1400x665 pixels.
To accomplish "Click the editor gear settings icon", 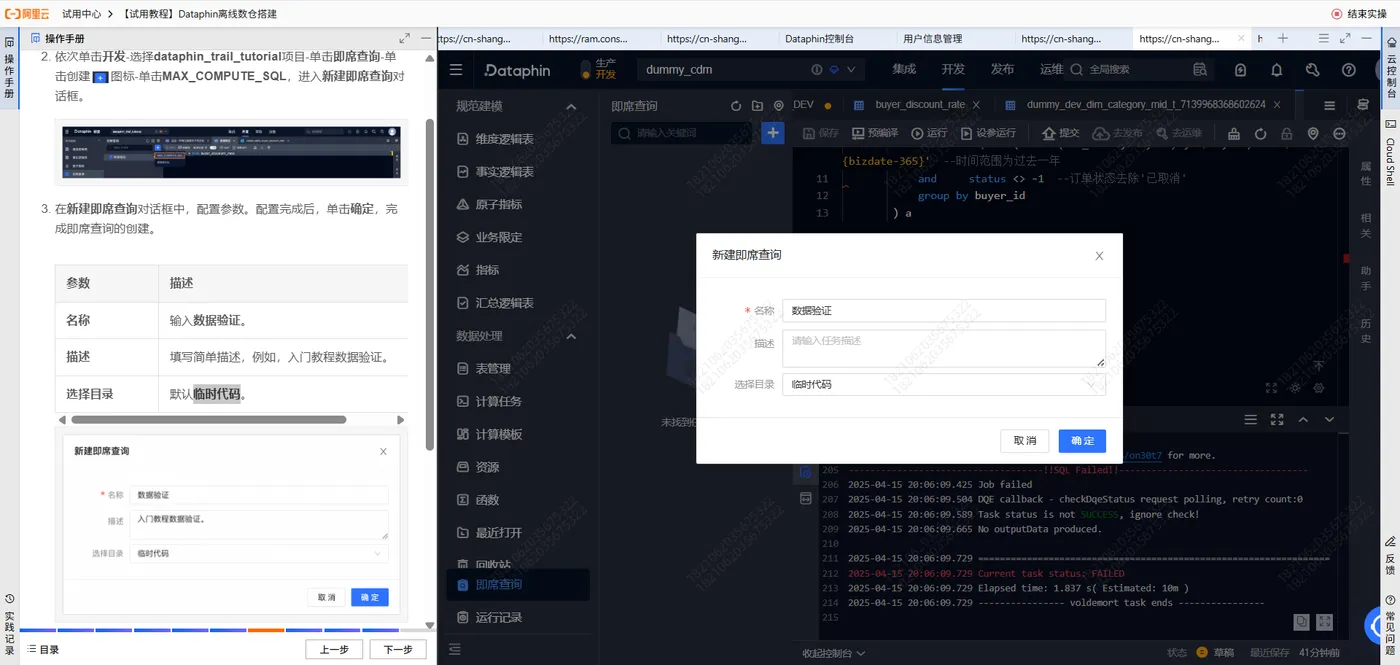I will pyautogui.click(x=1319, y=388).
